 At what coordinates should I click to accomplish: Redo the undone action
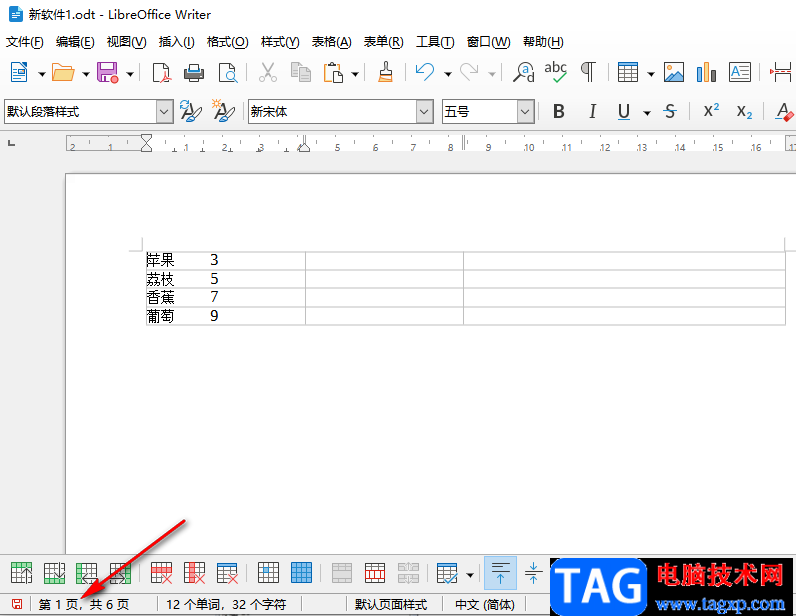(x=469, y=73)
